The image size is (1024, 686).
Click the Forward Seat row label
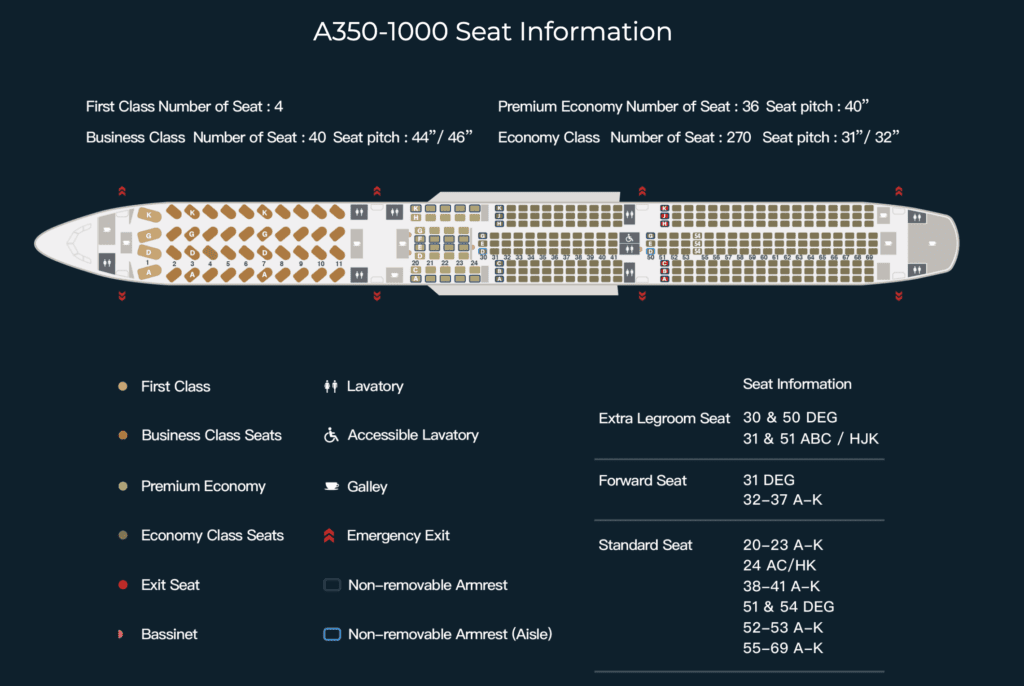pyautogui.click(x=643, y=481)
